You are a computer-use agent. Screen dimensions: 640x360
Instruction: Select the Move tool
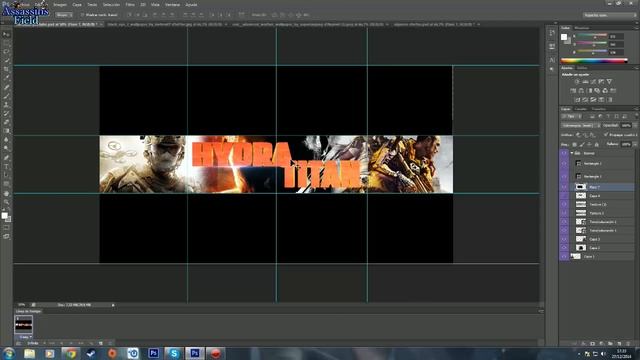[x=6, y=35]
